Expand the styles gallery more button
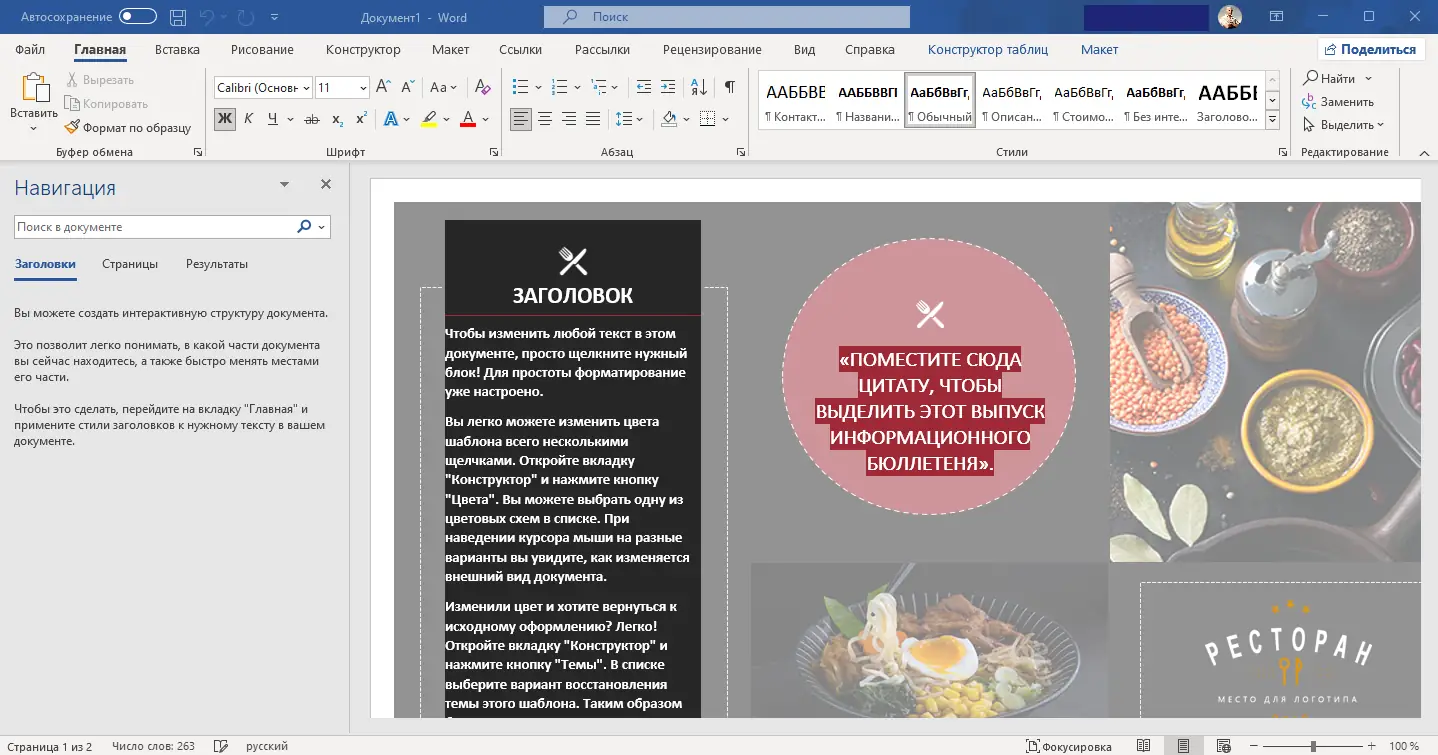Viewport: 1438px width, 755px height. coord(1273,120)
